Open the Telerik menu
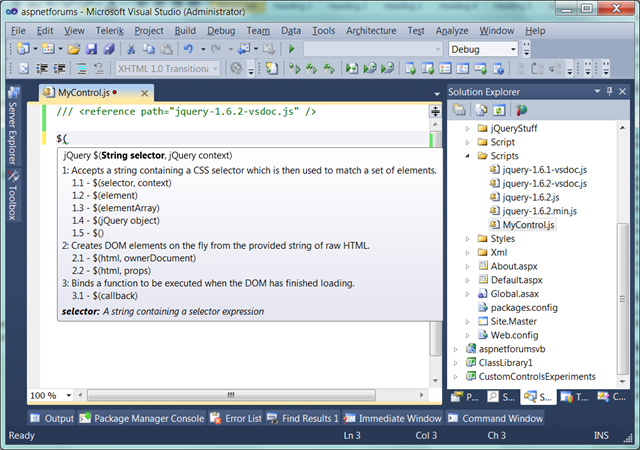The width and height of the screenshot is (640, 450). [x=111, y=31]
